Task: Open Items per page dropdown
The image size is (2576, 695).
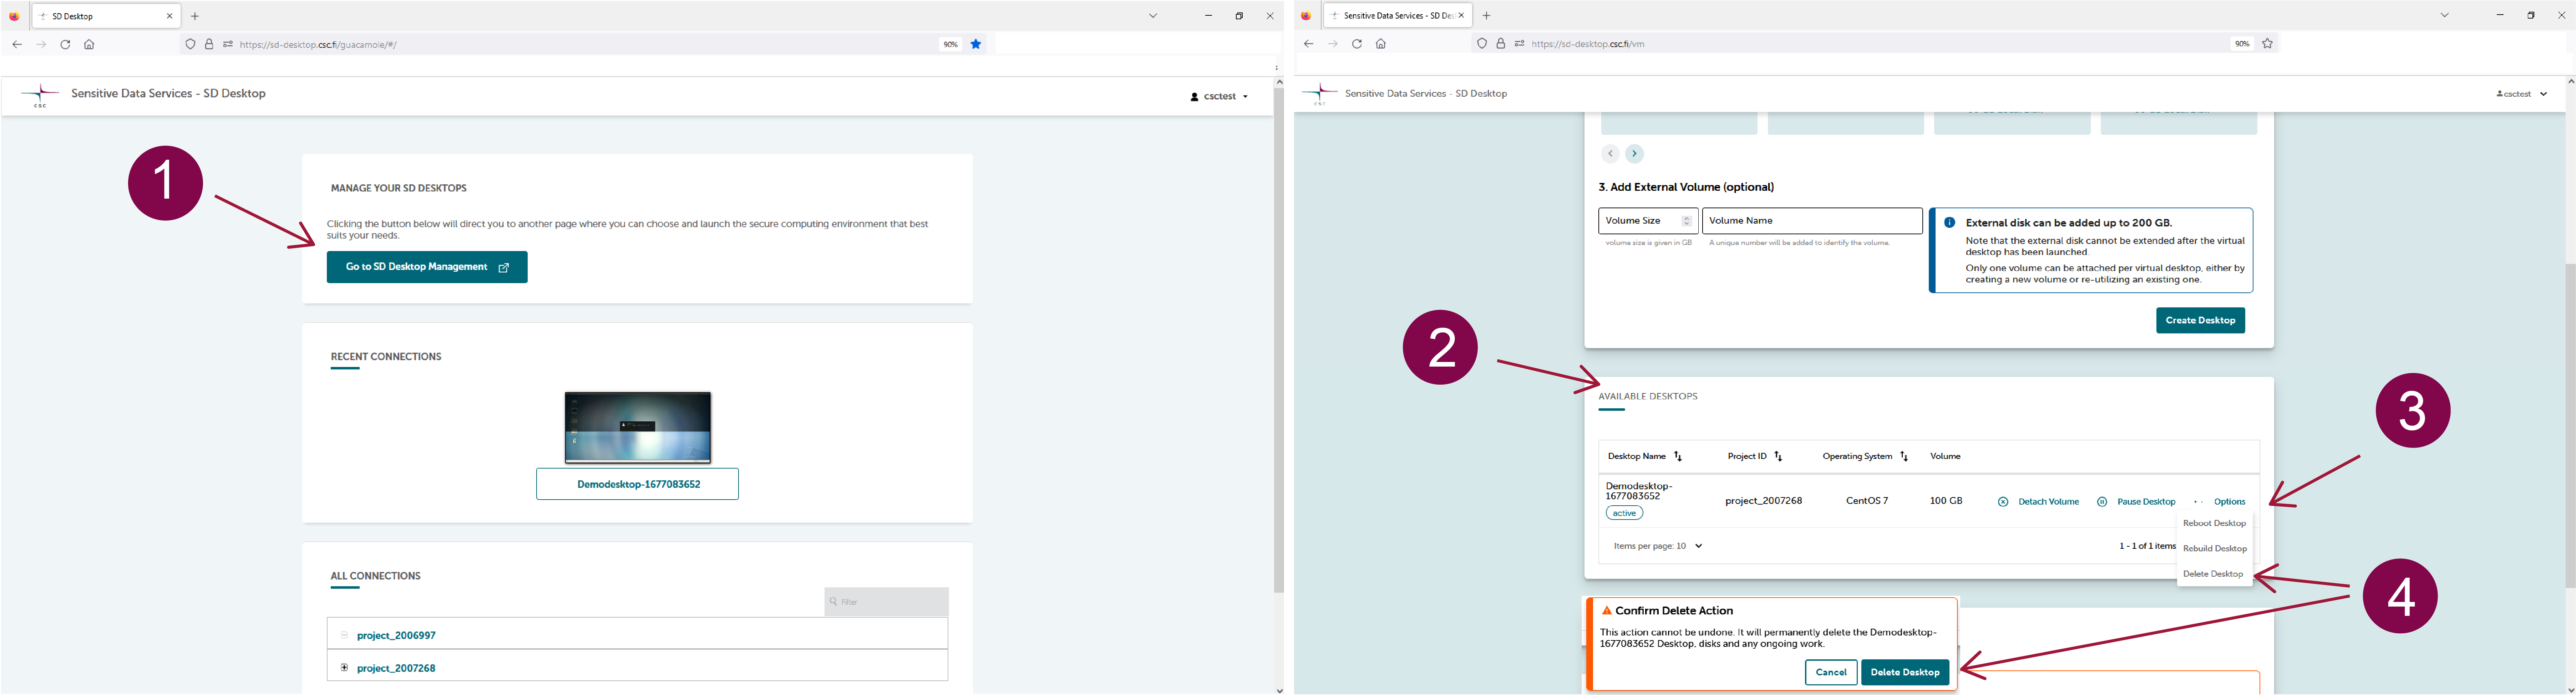Action: point(1658,546)
